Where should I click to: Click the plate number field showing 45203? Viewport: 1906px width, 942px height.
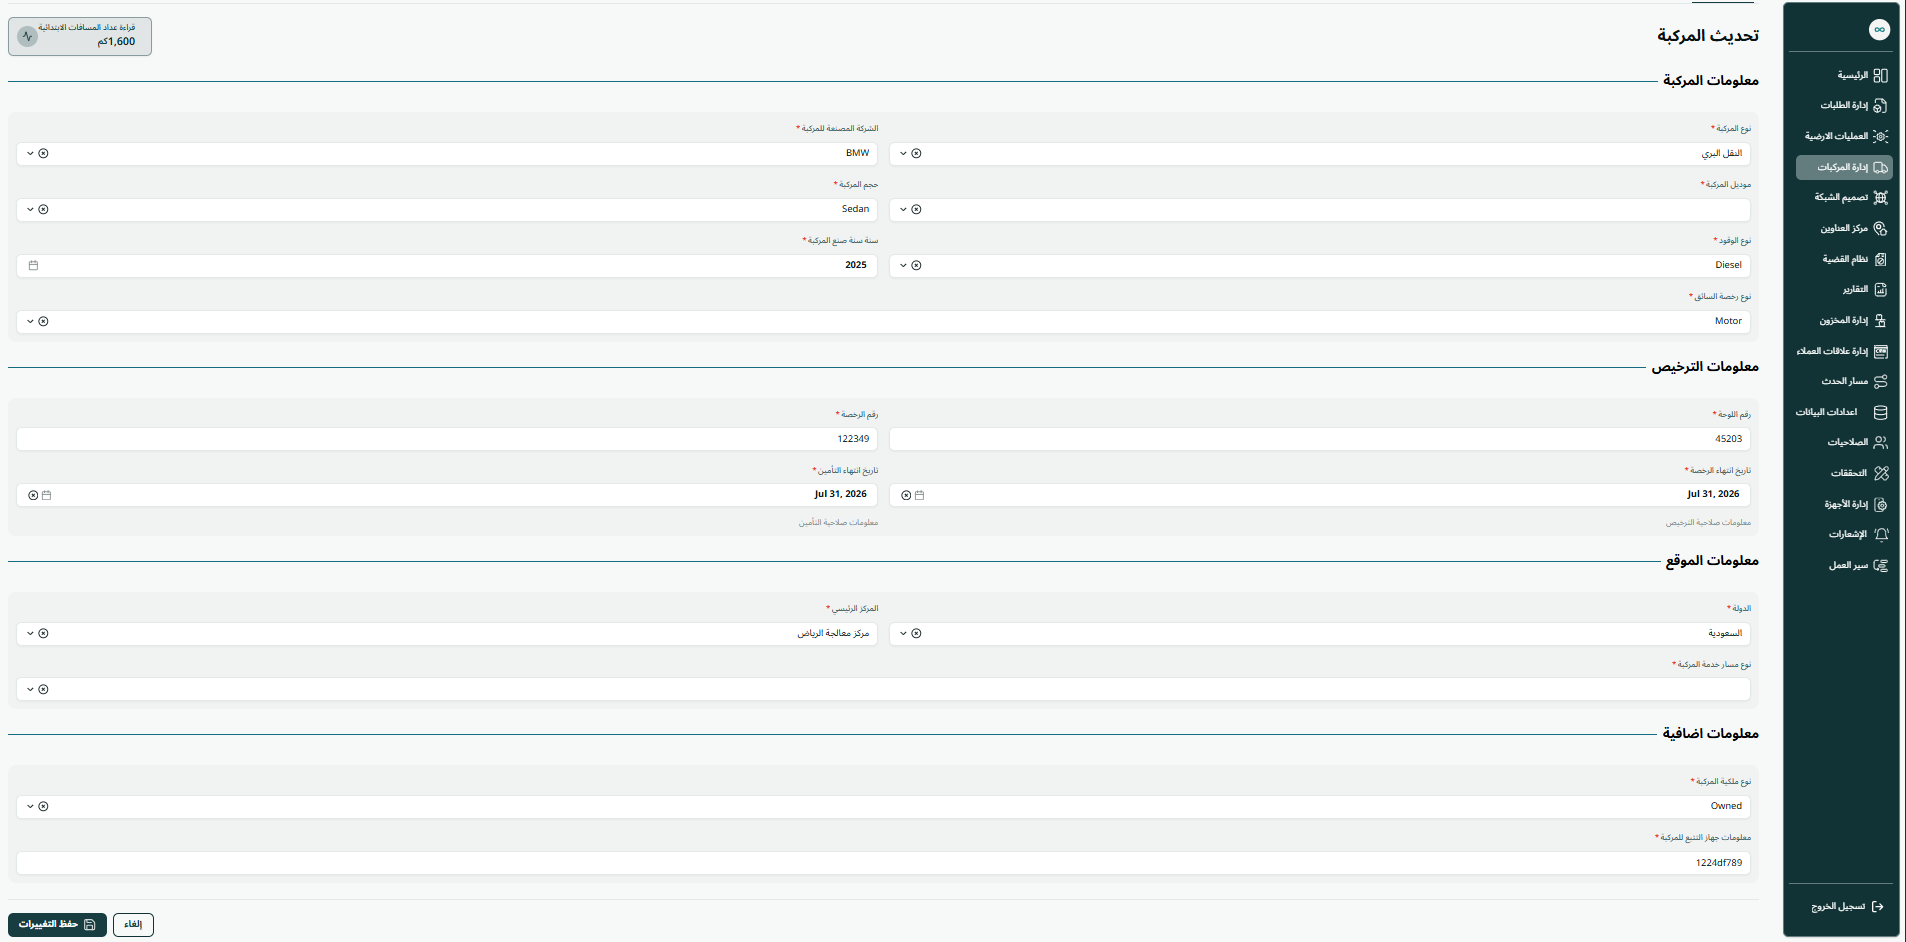click(1320, 439)
